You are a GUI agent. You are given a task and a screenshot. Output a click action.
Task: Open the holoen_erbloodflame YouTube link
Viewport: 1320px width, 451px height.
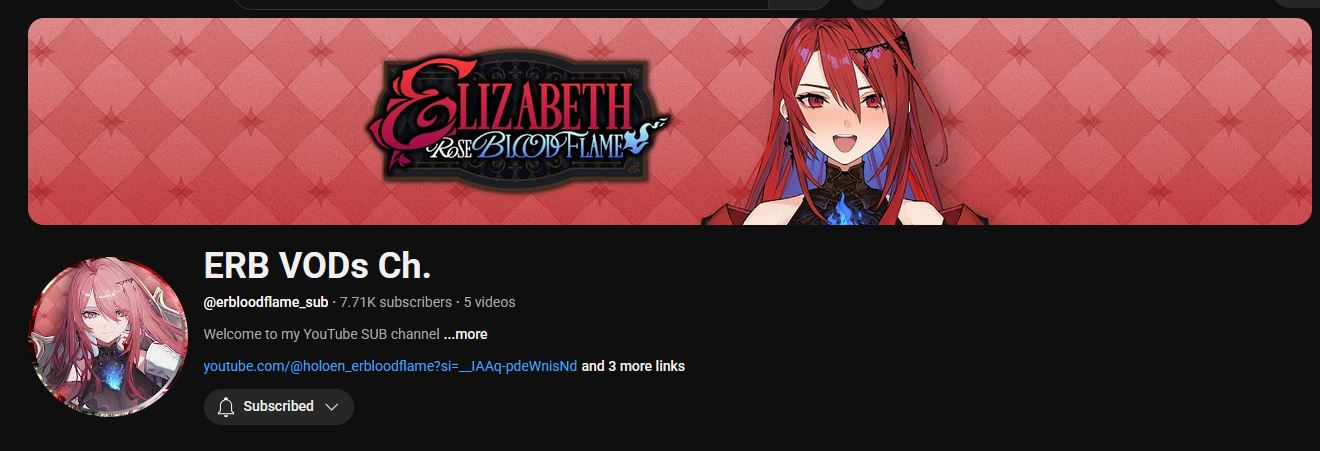[x=390, y=366]
